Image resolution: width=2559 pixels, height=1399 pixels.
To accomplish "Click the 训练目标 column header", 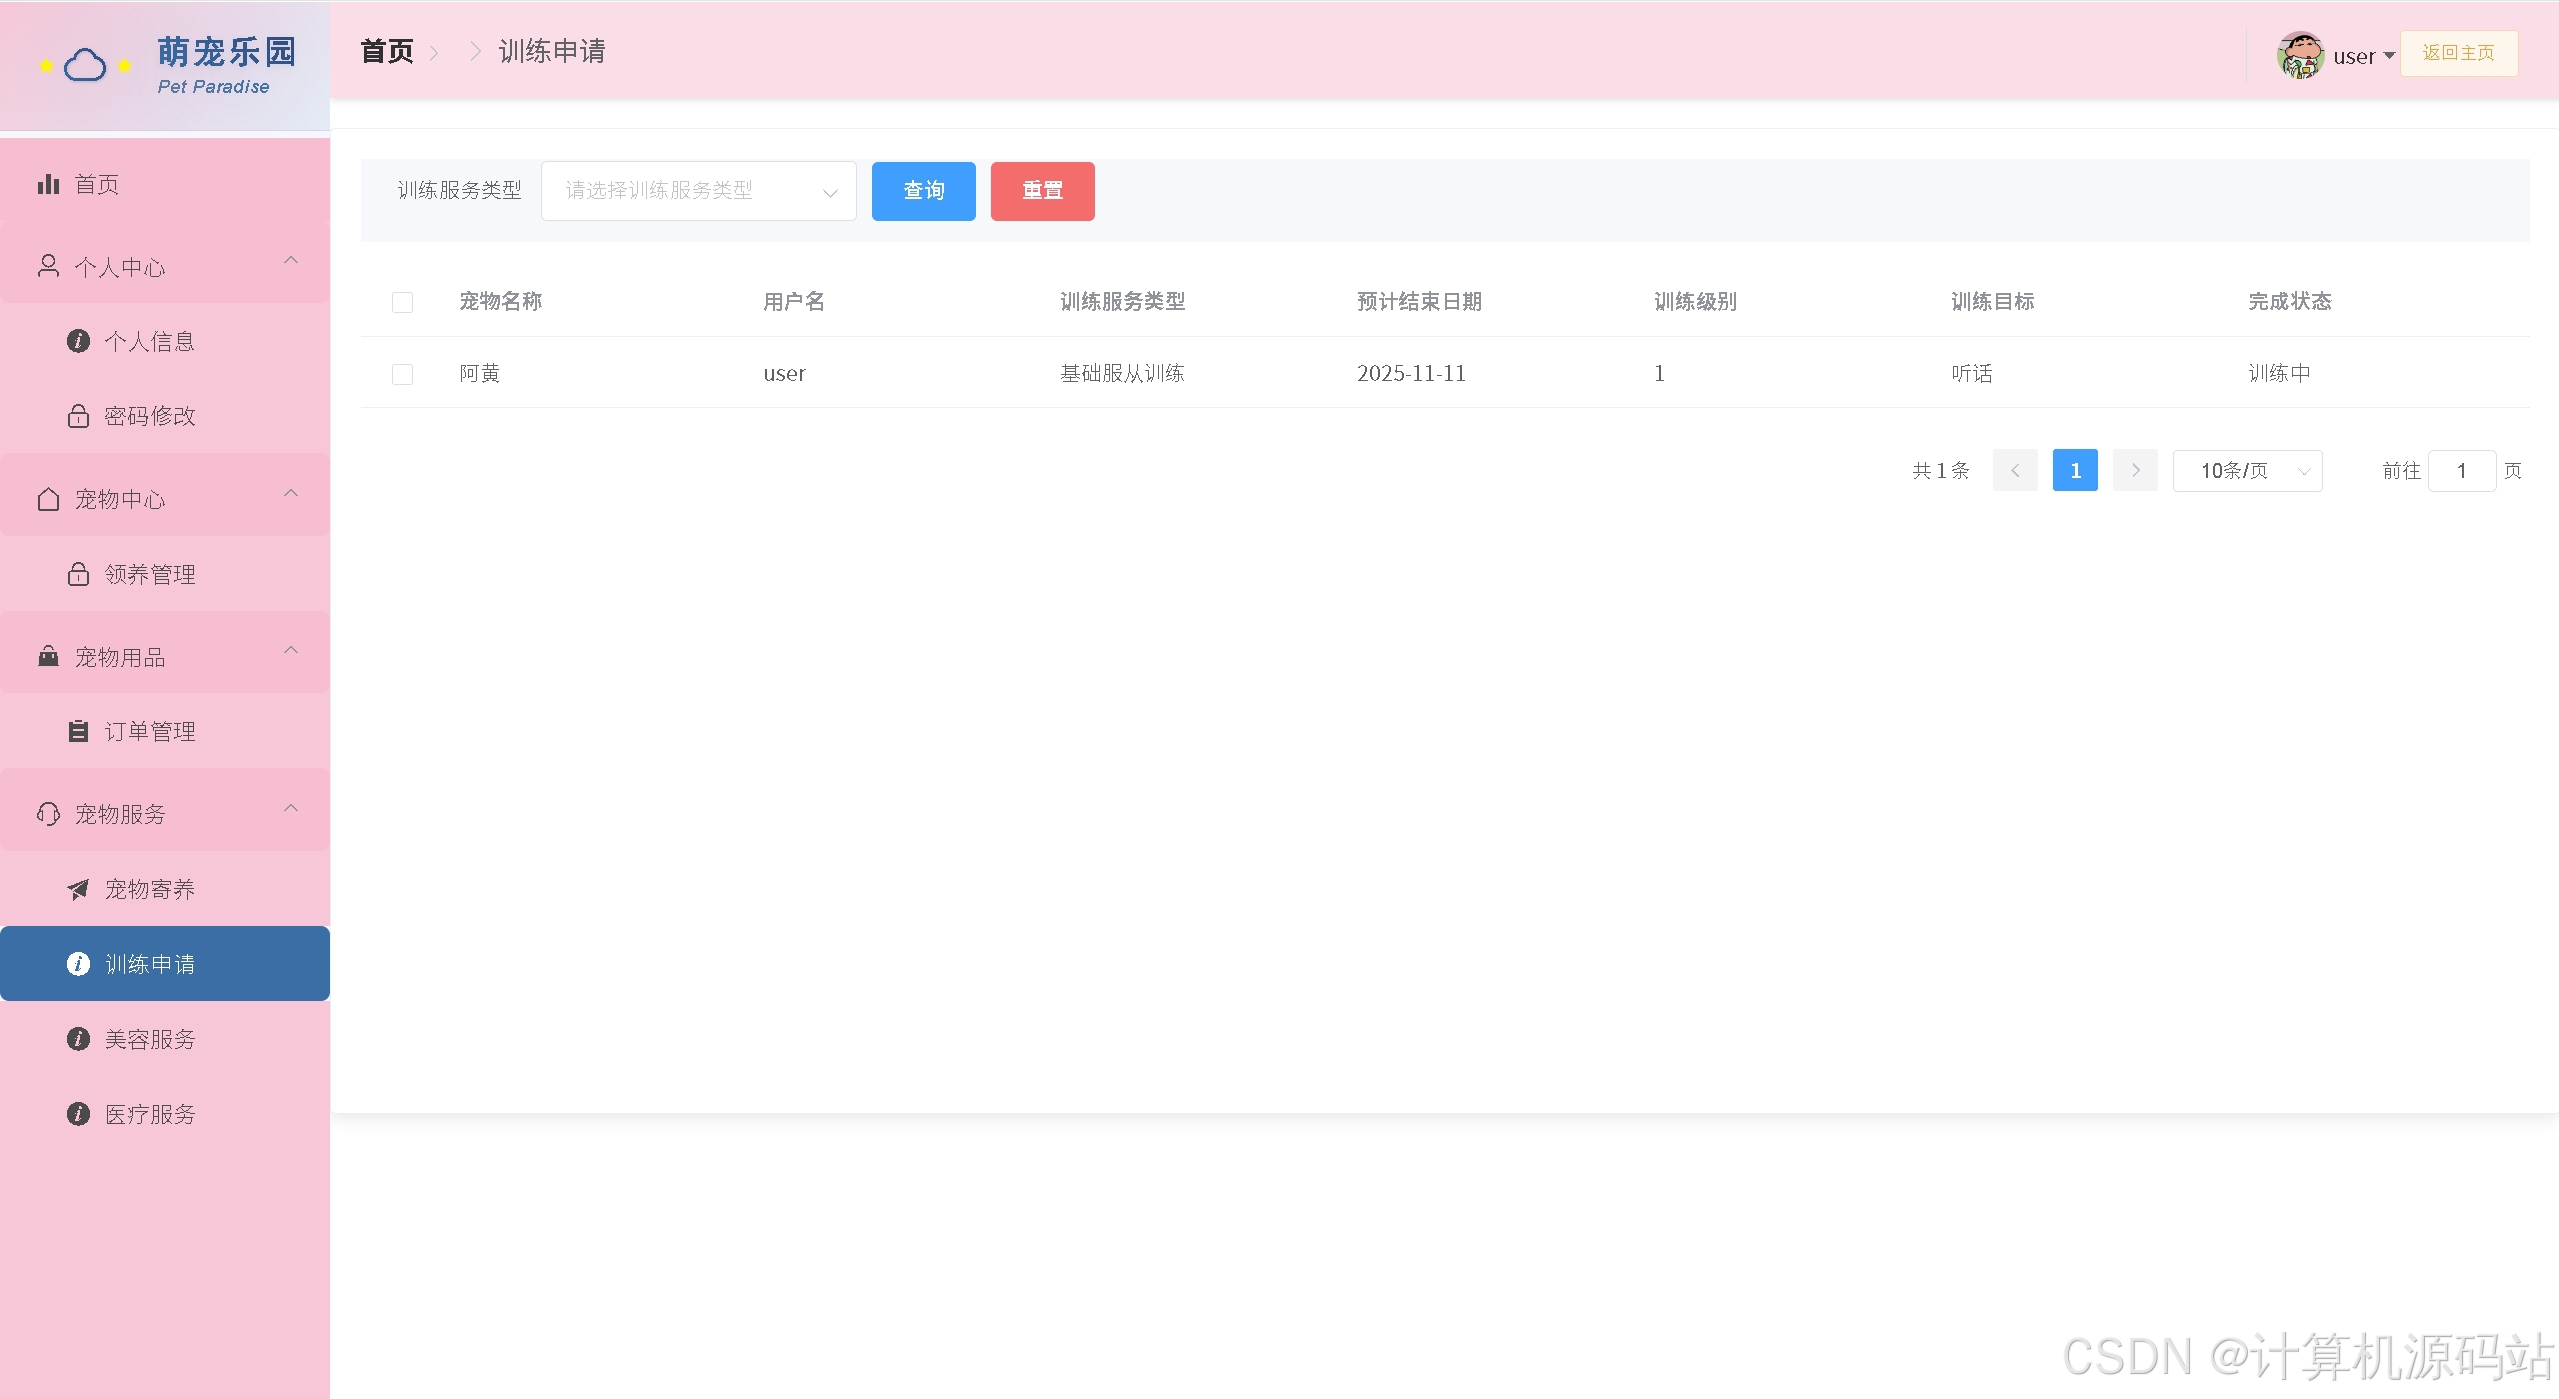I will [x=1992, y=301].
